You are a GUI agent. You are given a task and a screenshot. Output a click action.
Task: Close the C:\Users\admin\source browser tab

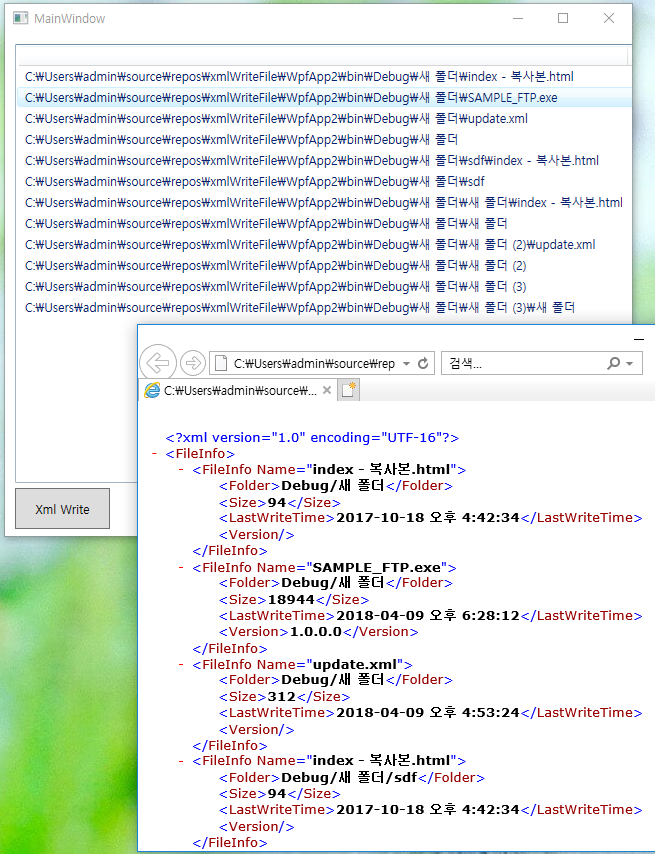(327, 390)
